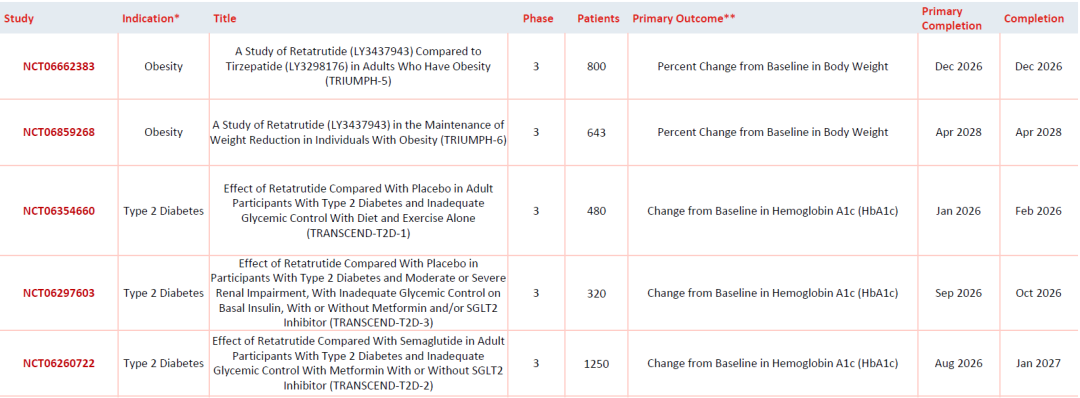Open study link NCT06354660
Screen dimensions: 1080x398
[59, 211]
